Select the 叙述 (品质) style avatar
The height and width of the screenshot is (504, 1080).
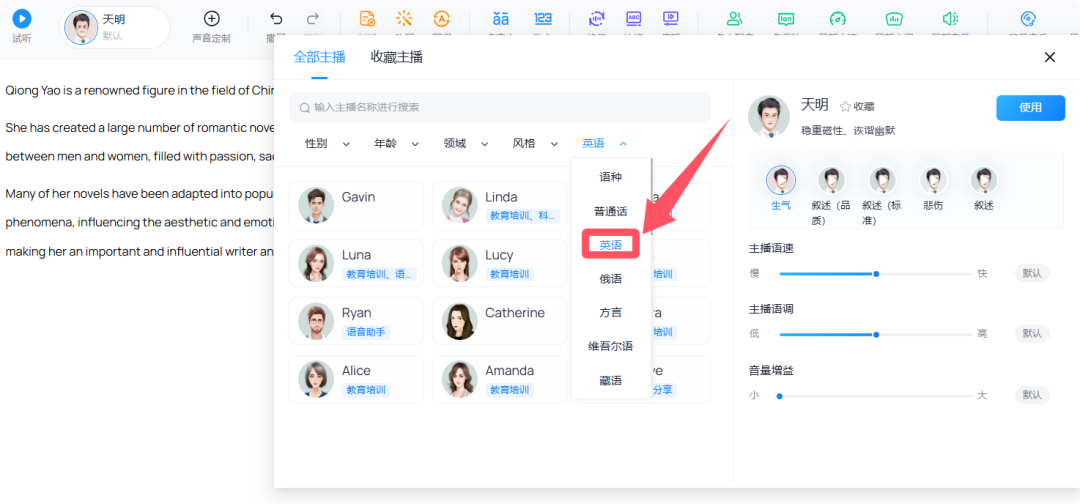click(x=831, y=181)
